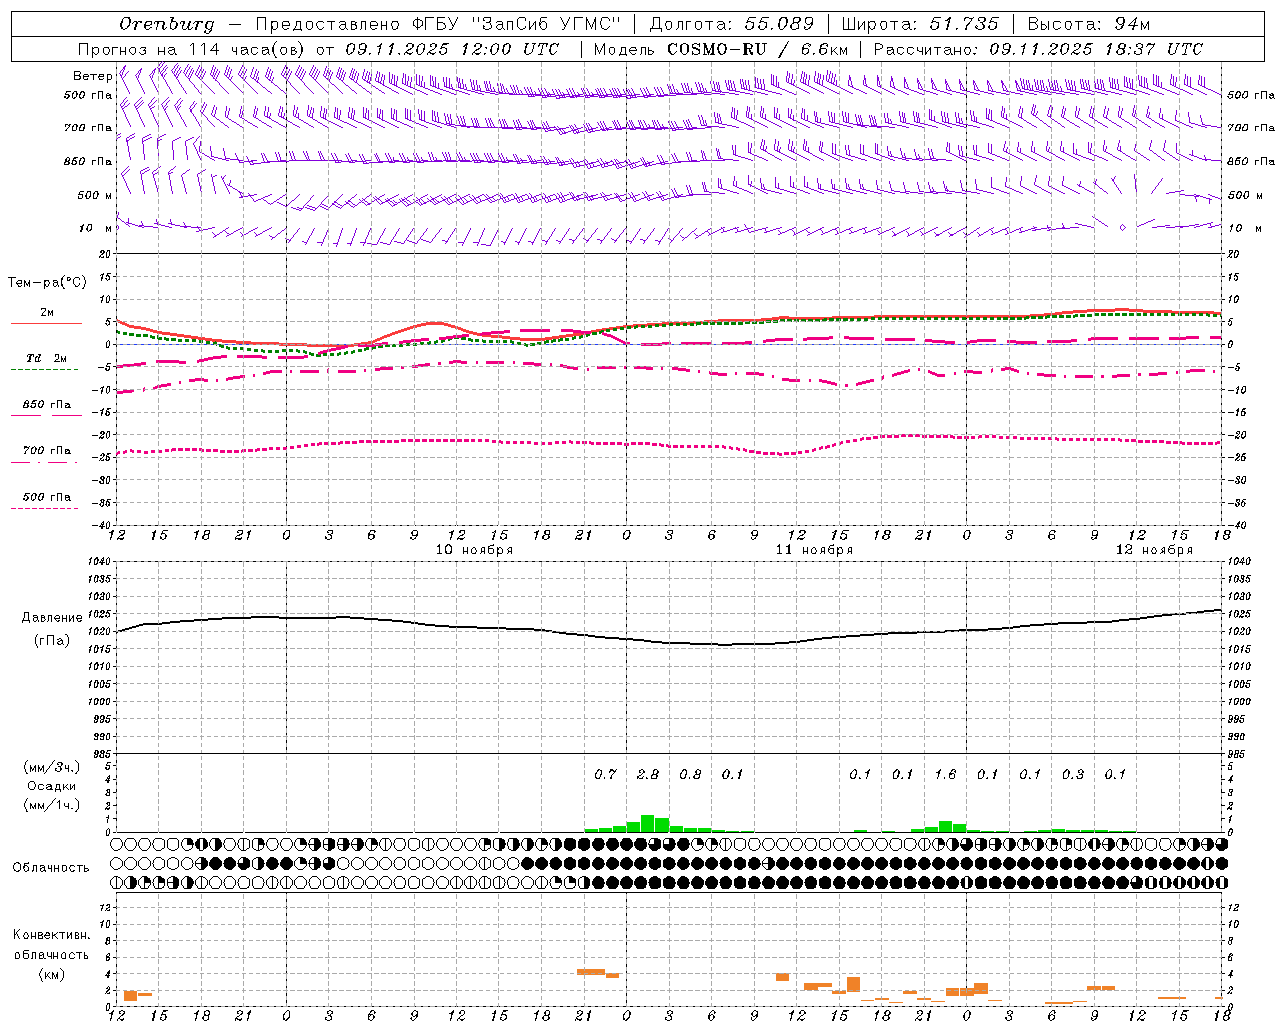Click the precipitation value "0.8"
The width and height of the screenshot is (1280, 1024).
(x=690, y=774)
